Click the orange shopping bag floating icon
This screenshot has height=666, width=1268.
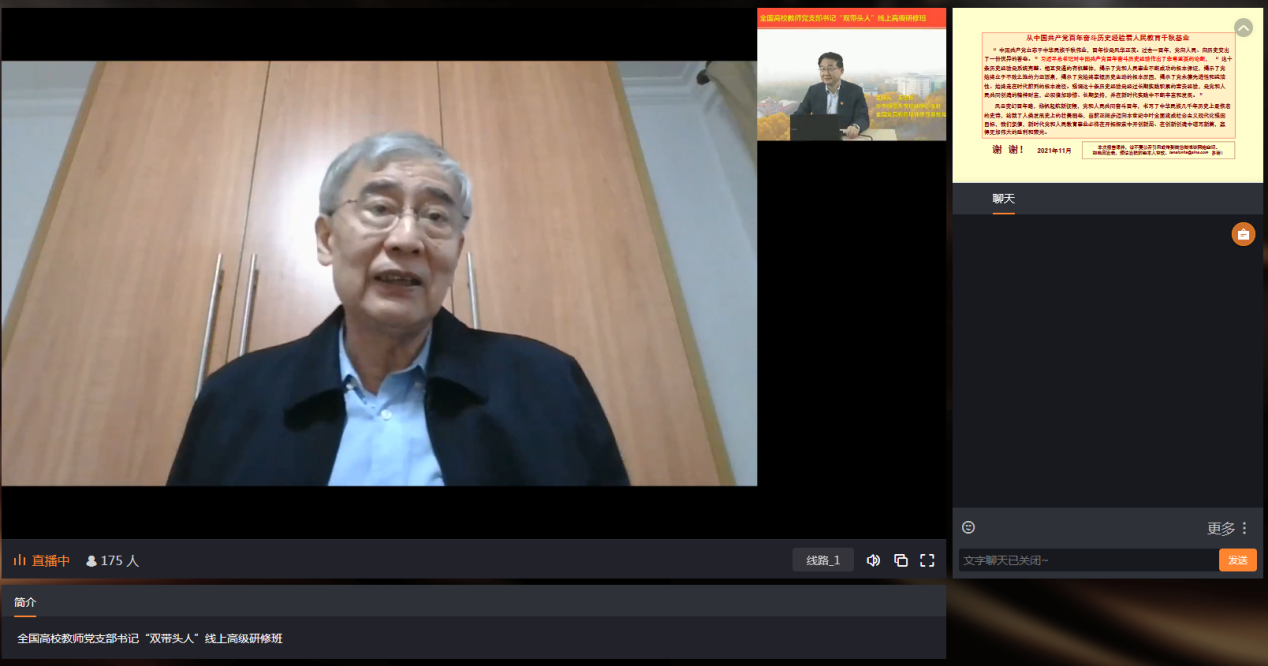(1243, 234)
